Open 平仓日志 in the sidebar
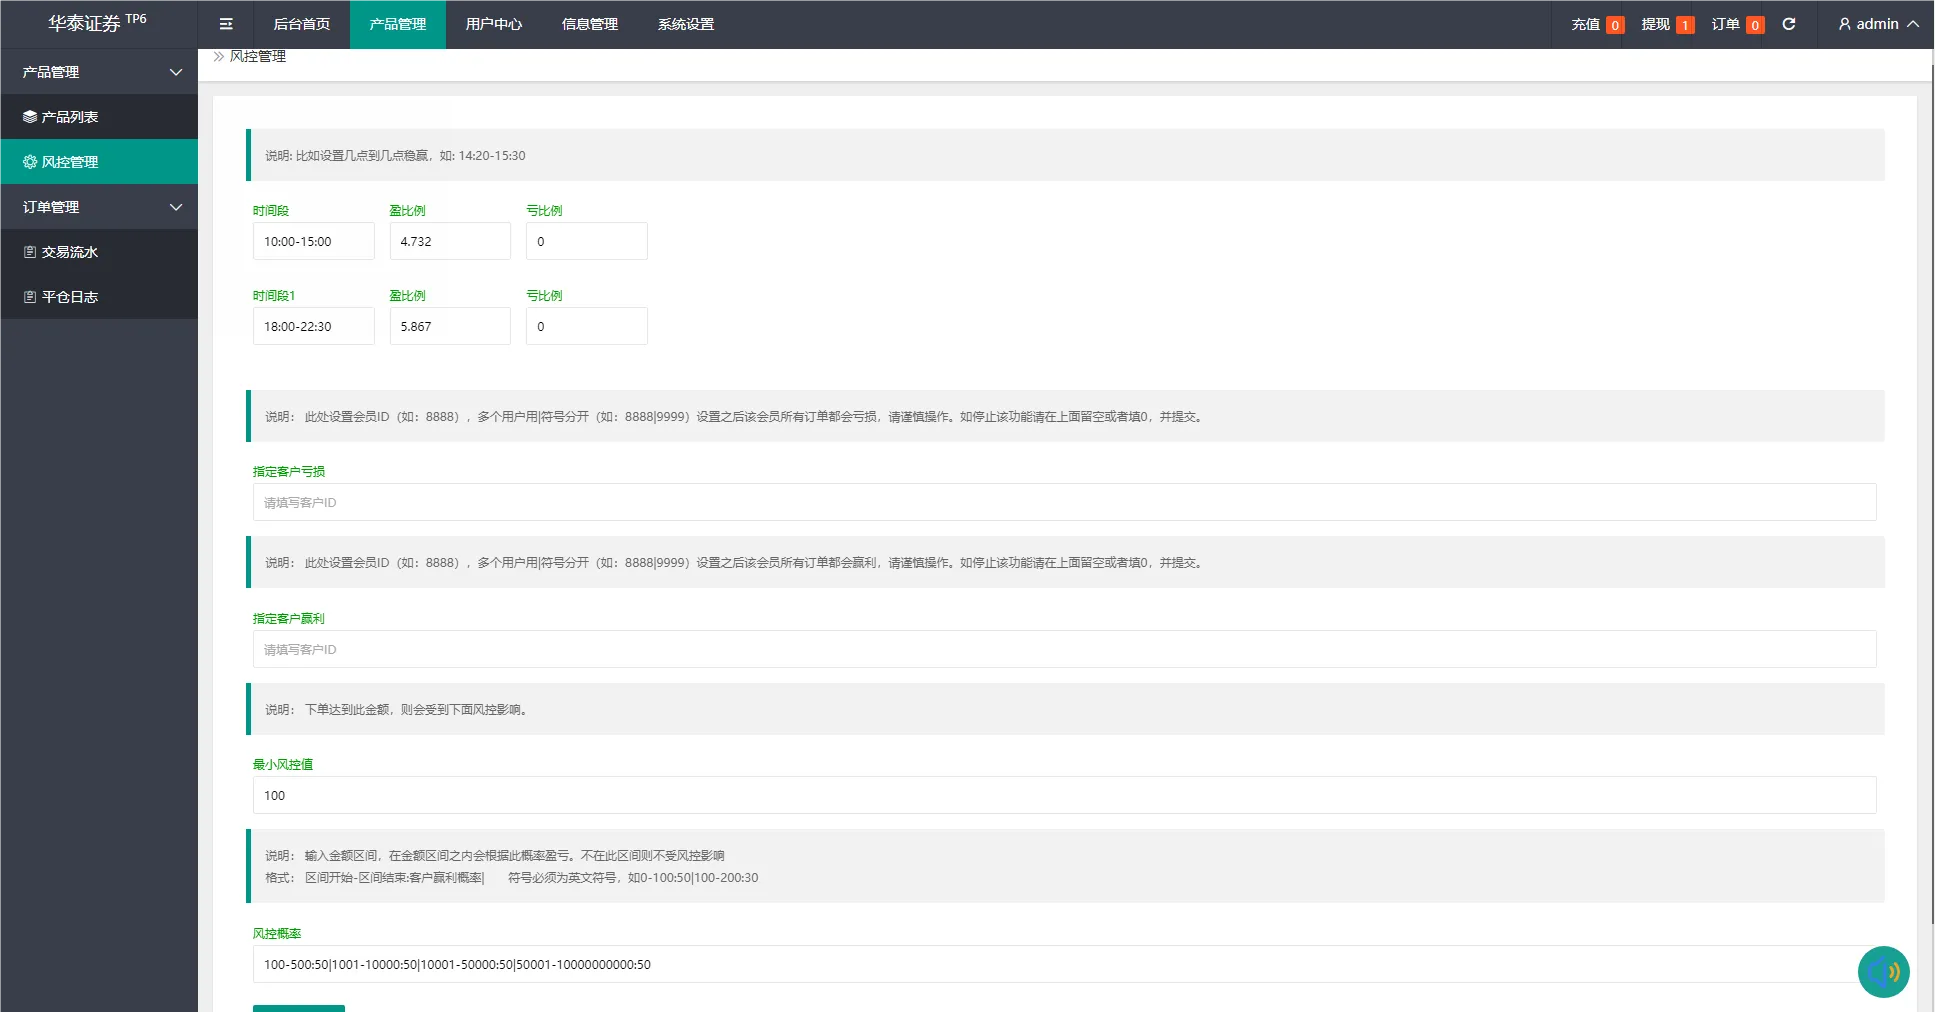This screenshot has width=1935, height=1012. tap(99, 297)
